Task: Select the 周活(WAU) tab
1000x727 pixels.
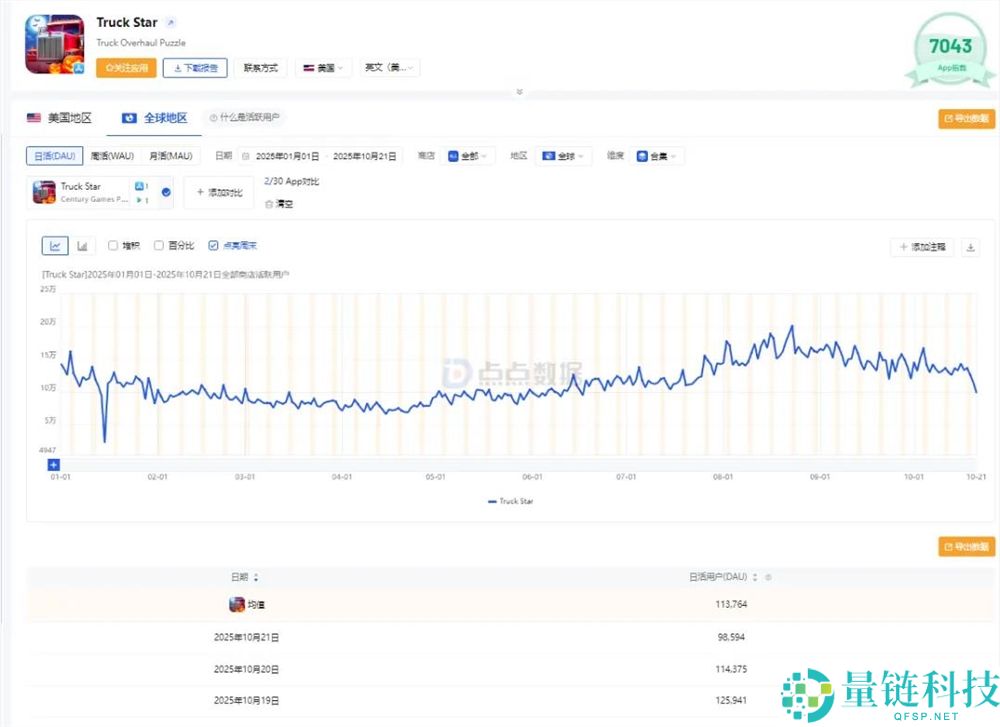Action: pos(113,155)
